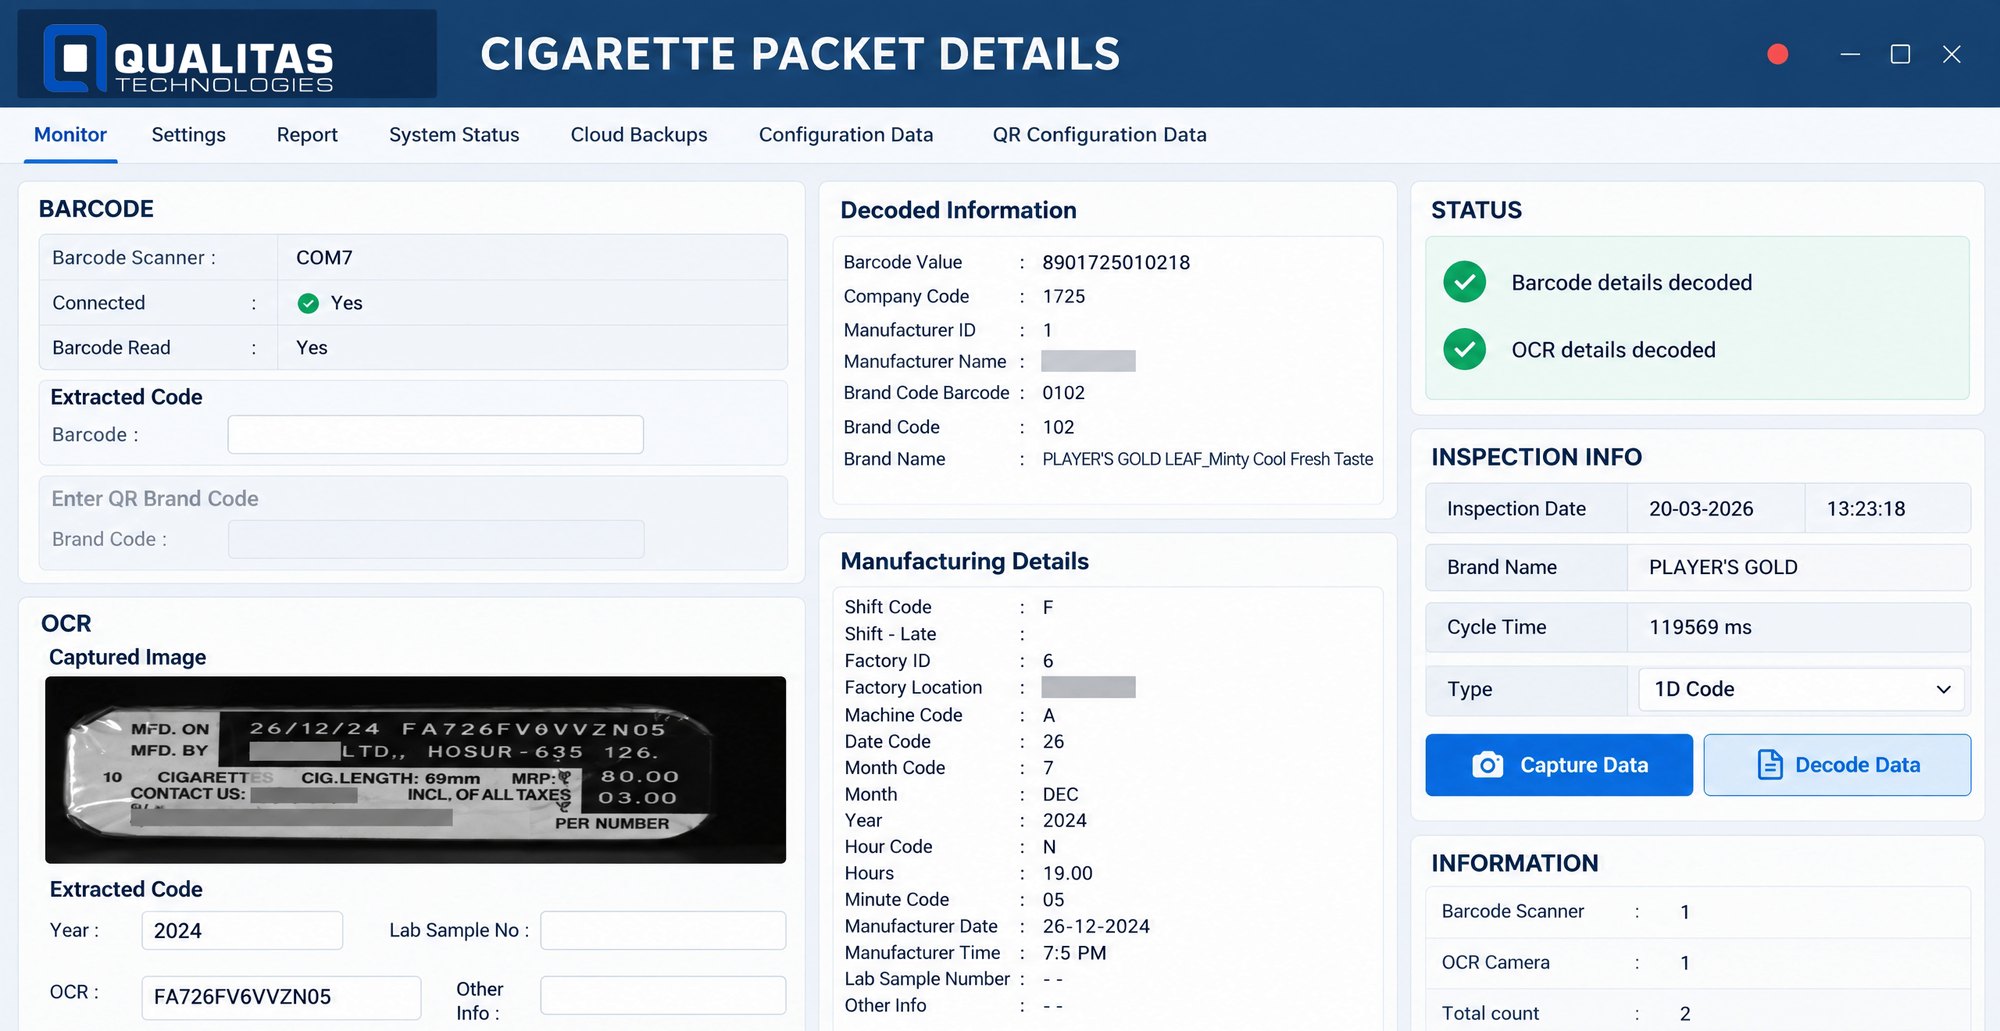Click the Manufacturer Date 26-12-2024 value
Image resolution: width=2000 pixels, height=1031 pixels.
coord(1096,926)
